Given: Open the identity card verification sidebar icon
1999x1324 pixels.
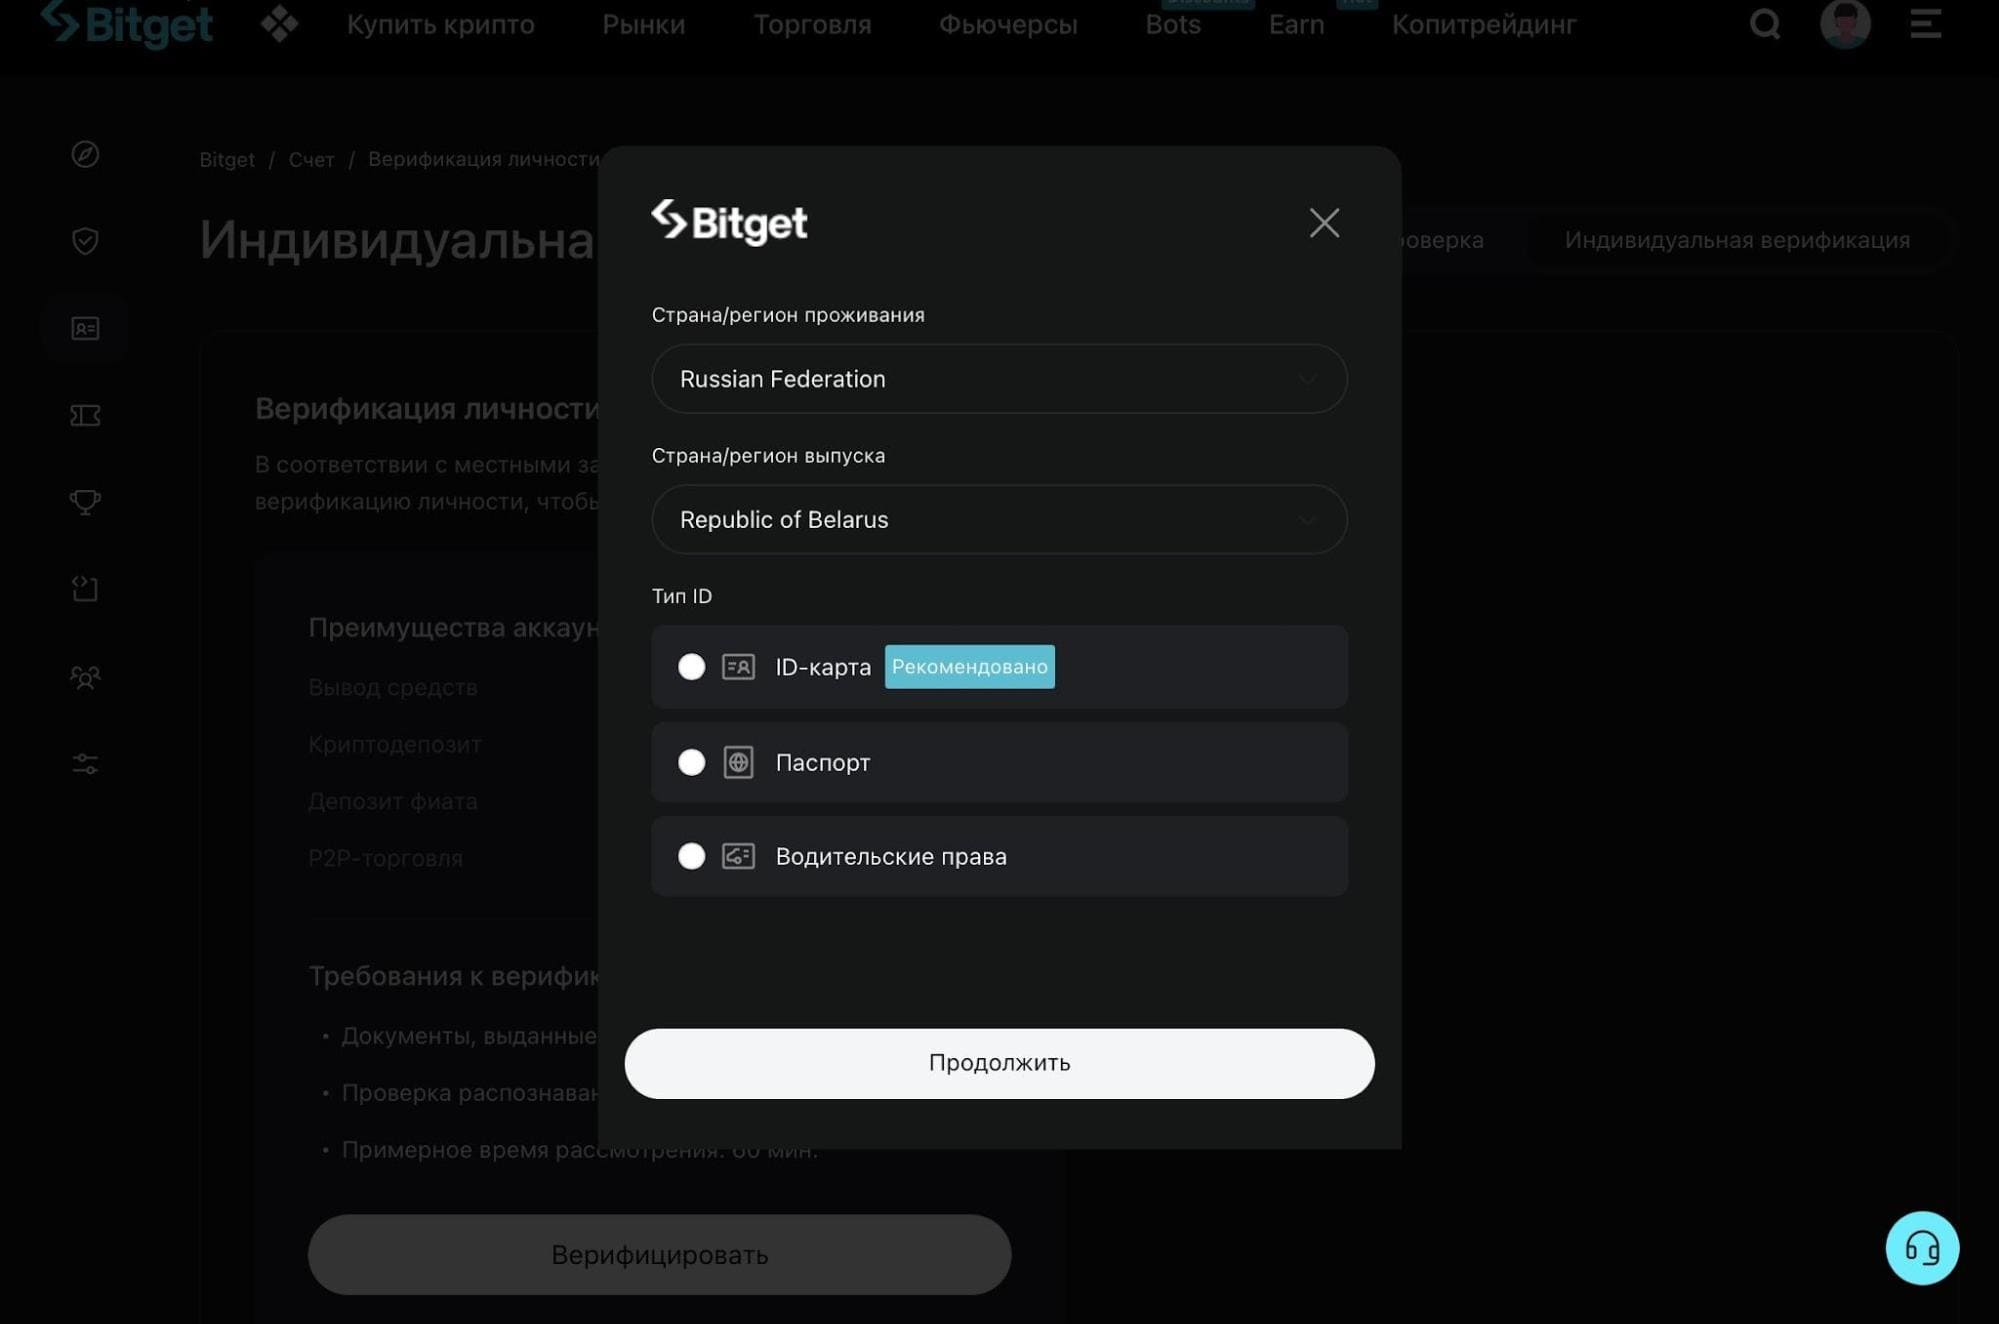Looking at the screenshot, I should [x=85, y=328].
